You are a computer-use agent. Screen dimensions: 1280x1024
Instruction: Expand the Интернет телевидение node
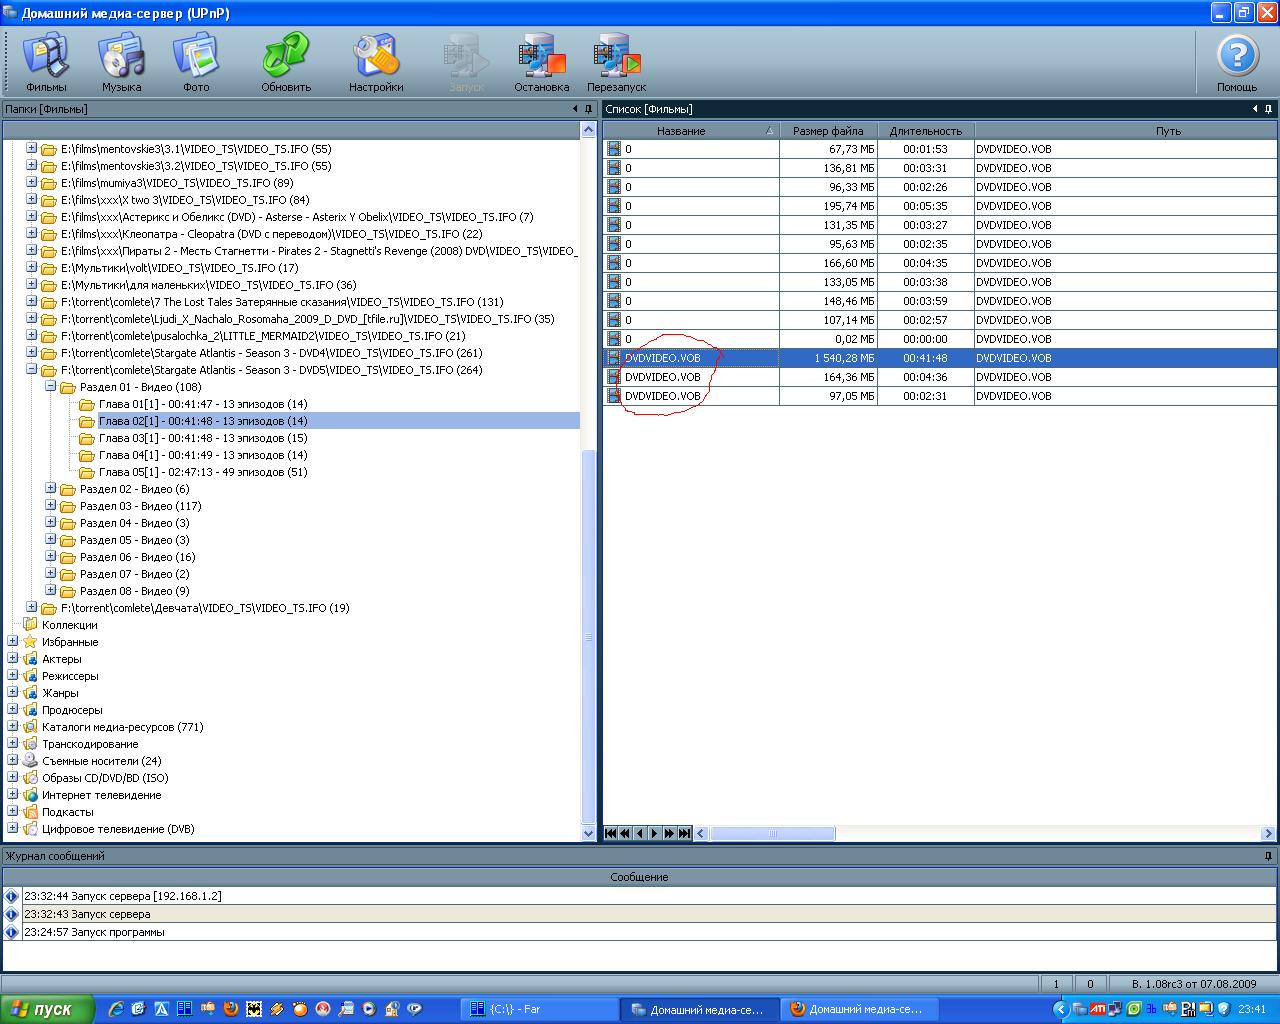(x=13, y=795)
